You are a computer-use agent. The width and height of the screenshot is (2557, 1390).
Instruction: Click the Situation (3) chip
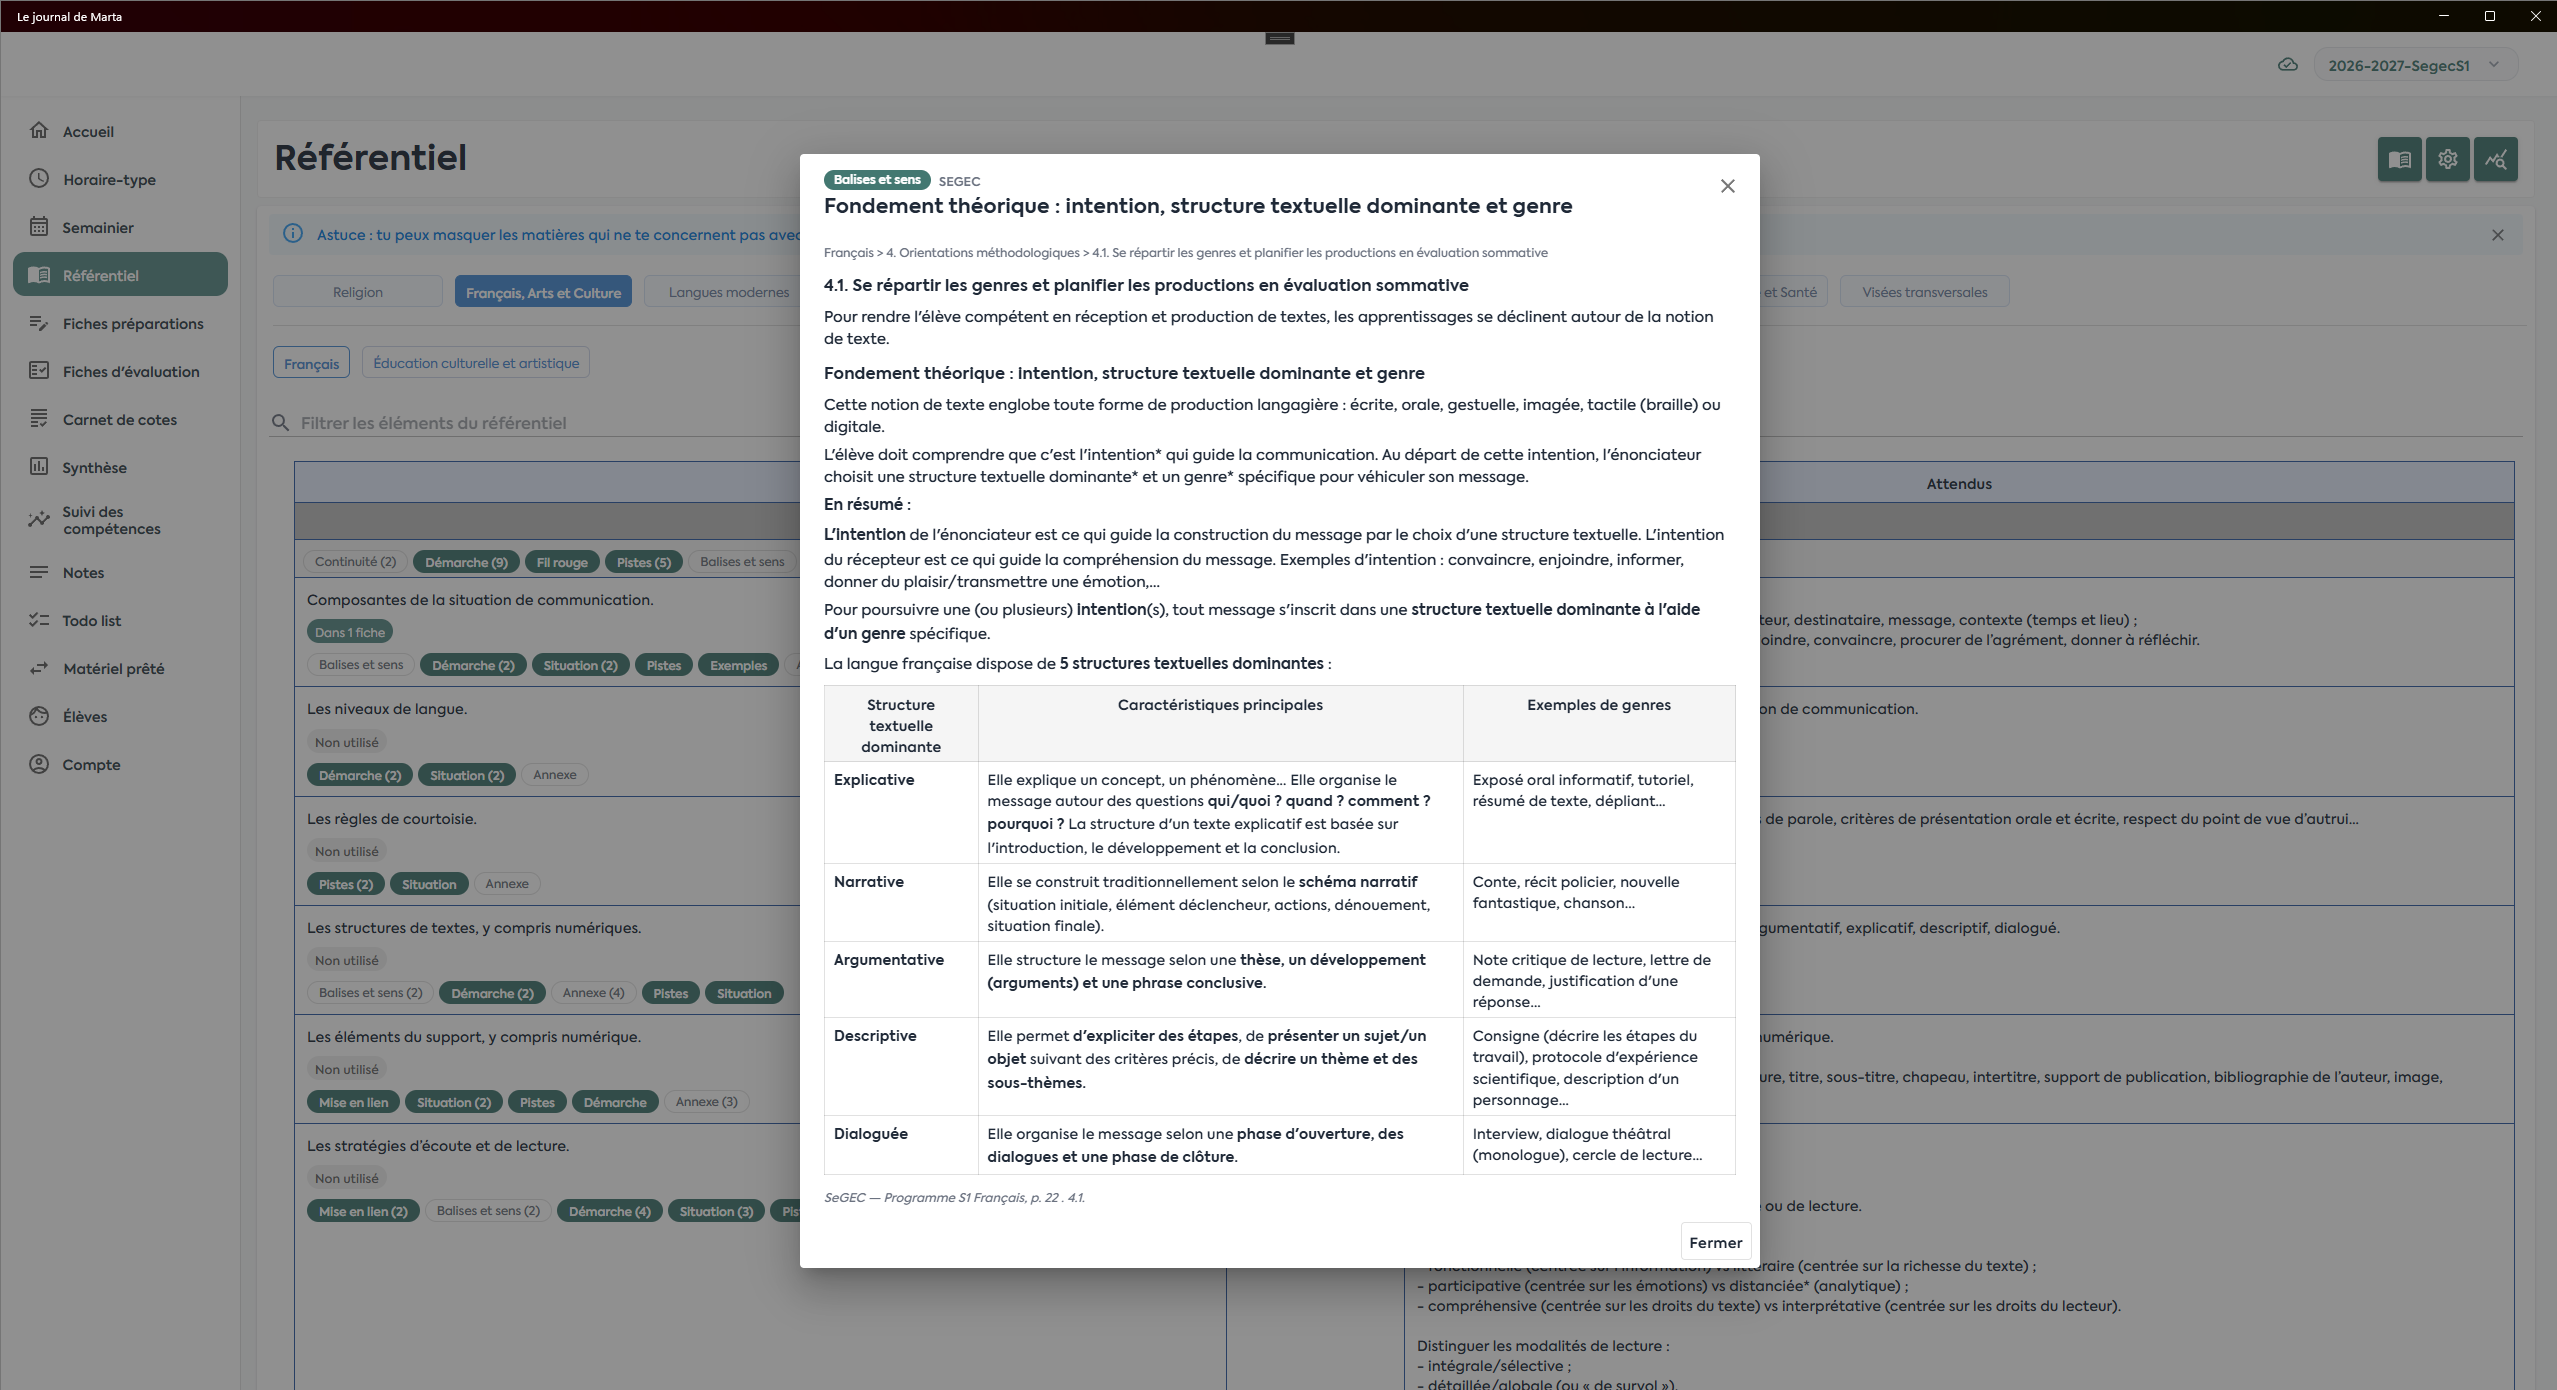[x=716, y=1211]
